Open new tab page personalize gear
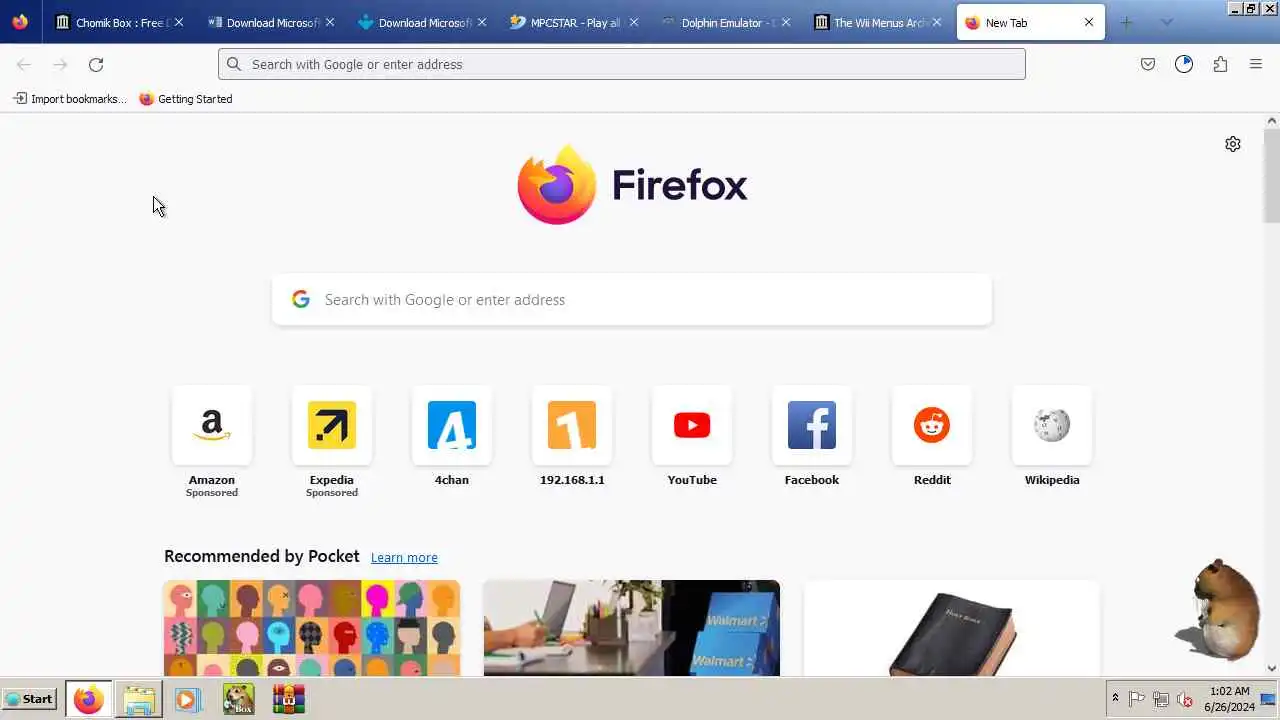 coord(1233,144)
